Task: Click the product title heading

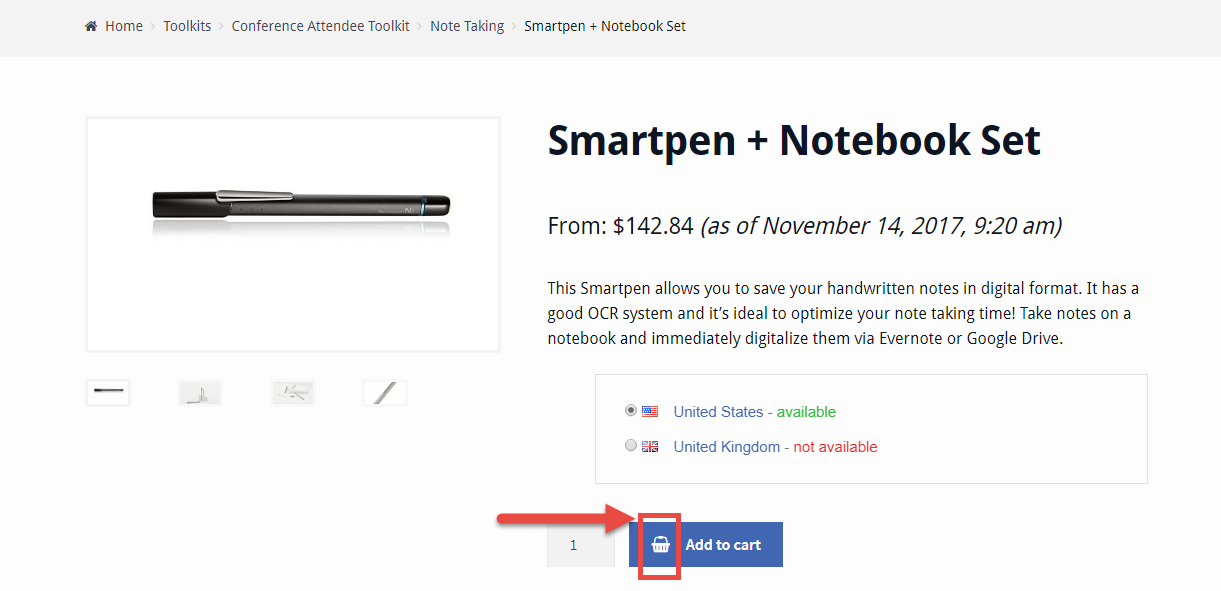Action: [x=793, y=140]
